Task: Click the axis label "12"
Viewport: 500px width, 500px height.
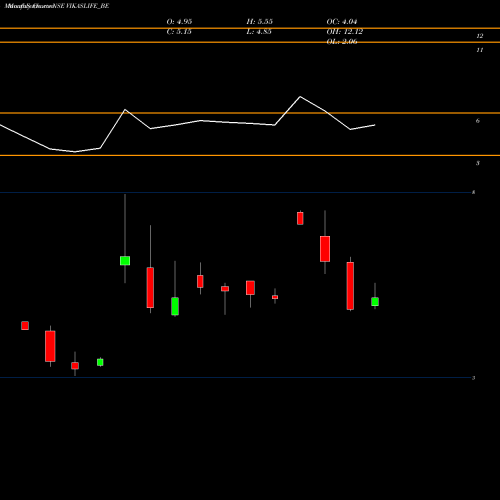Action: pos(480,36)
